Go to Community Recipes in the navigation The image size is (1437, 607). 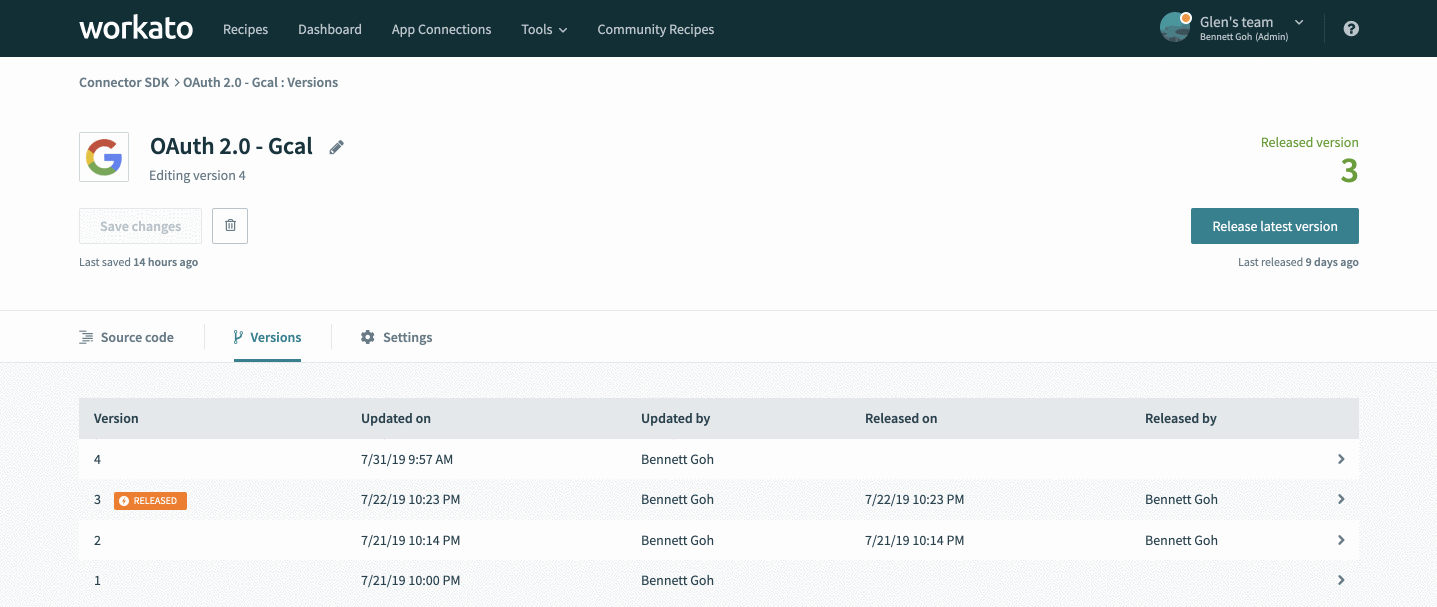coord(655,29)
